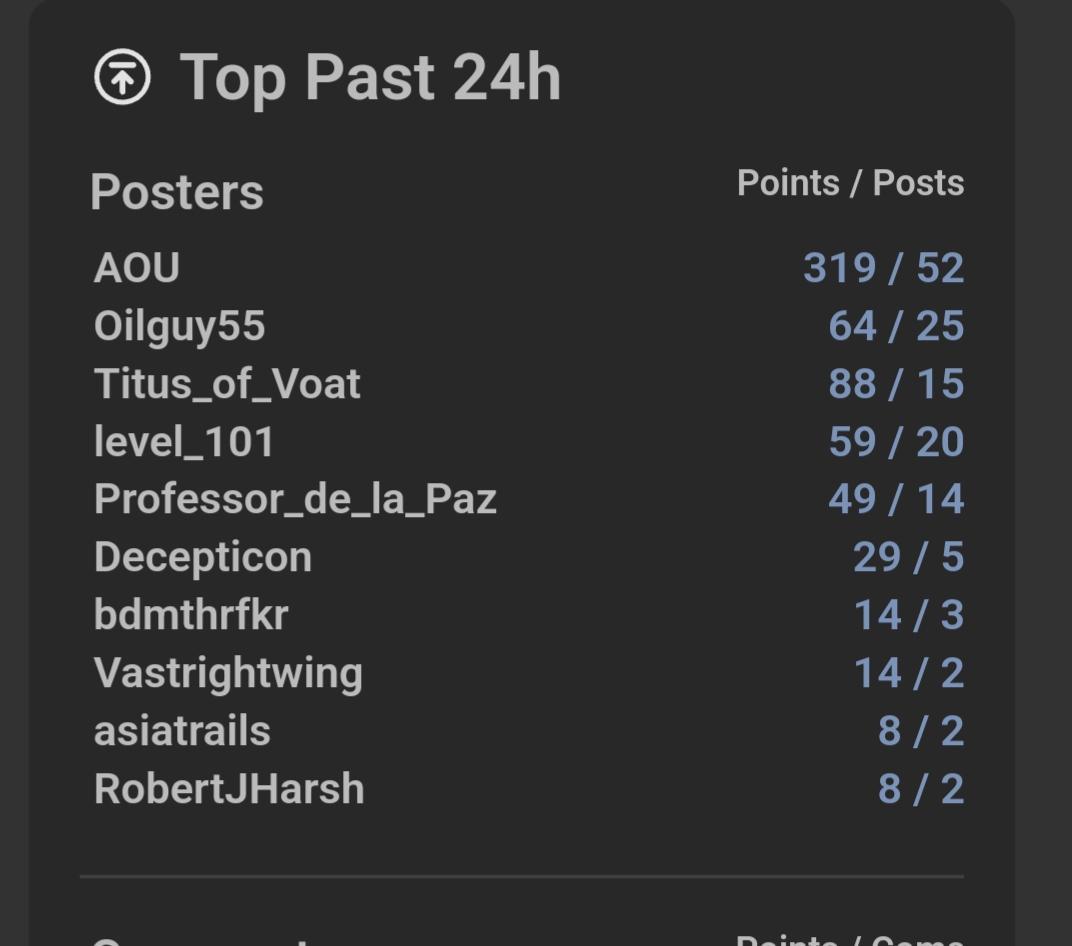Select RobertJHarsh in posters list
1072x946 pixels.
[229, 789]
